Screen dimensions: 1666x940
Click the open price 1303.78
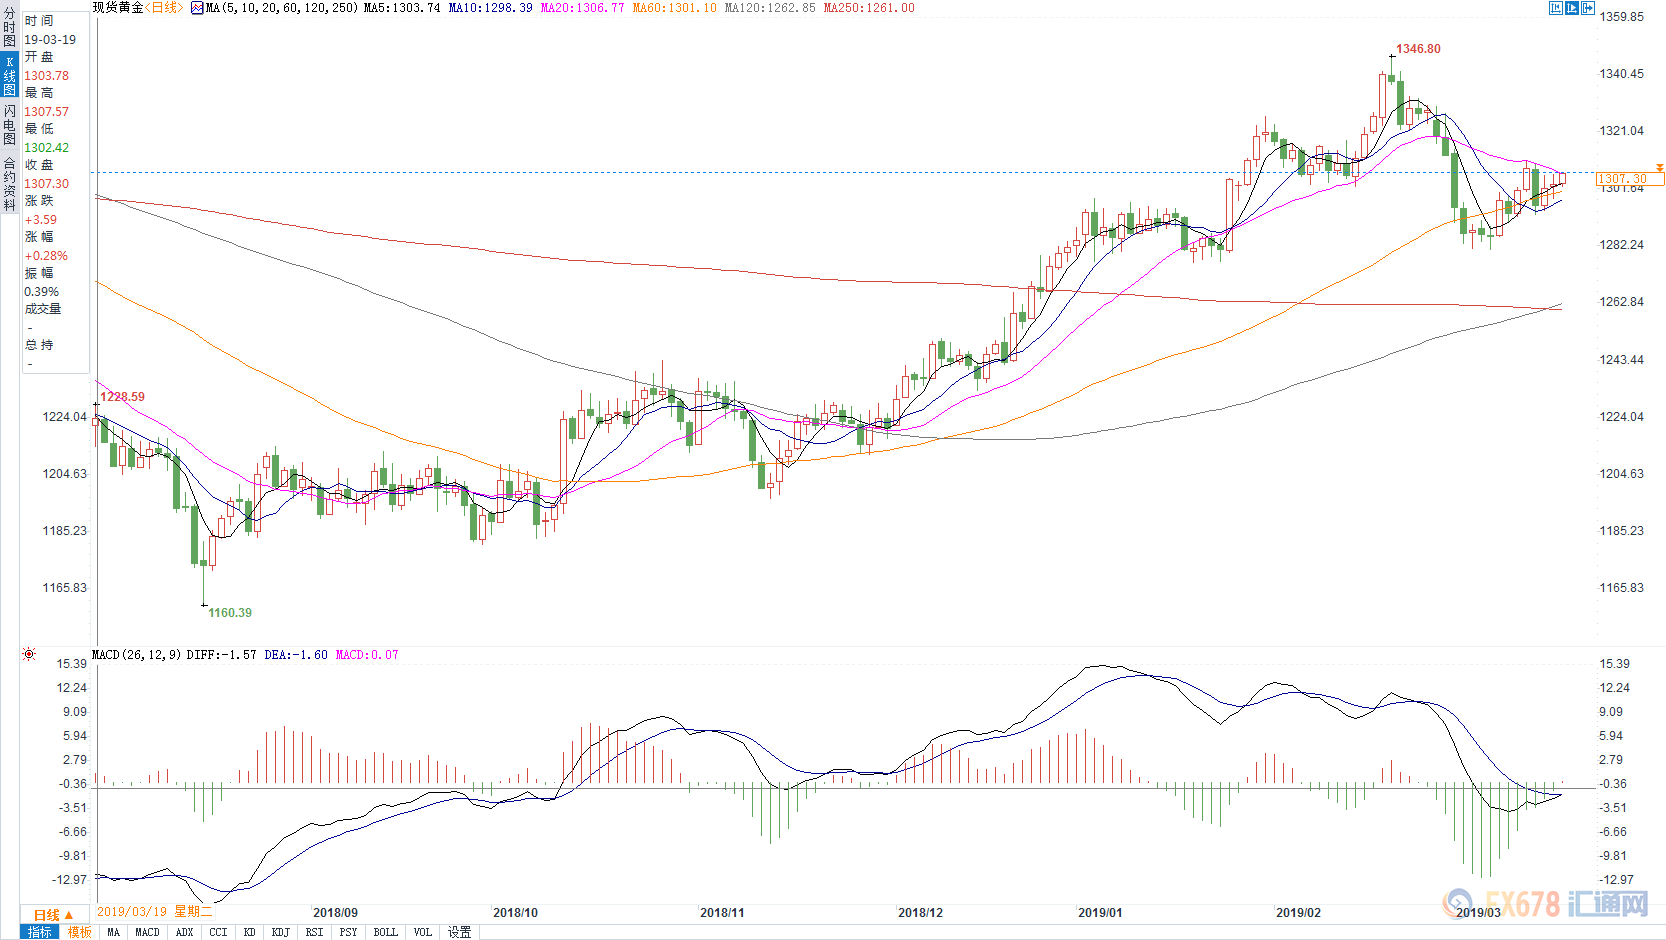47,76
